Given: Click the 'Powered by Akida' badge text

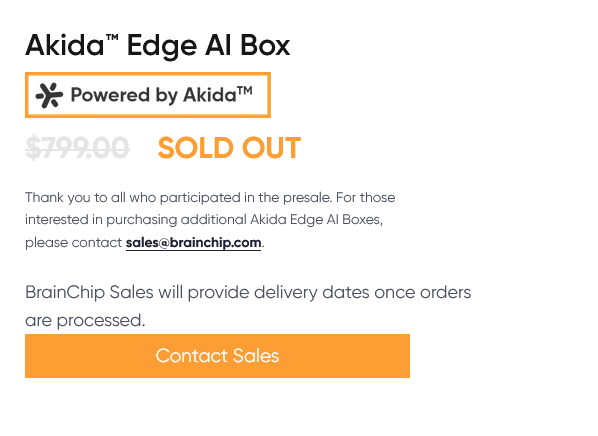Looking at the screenshot, I should (161, 95).
